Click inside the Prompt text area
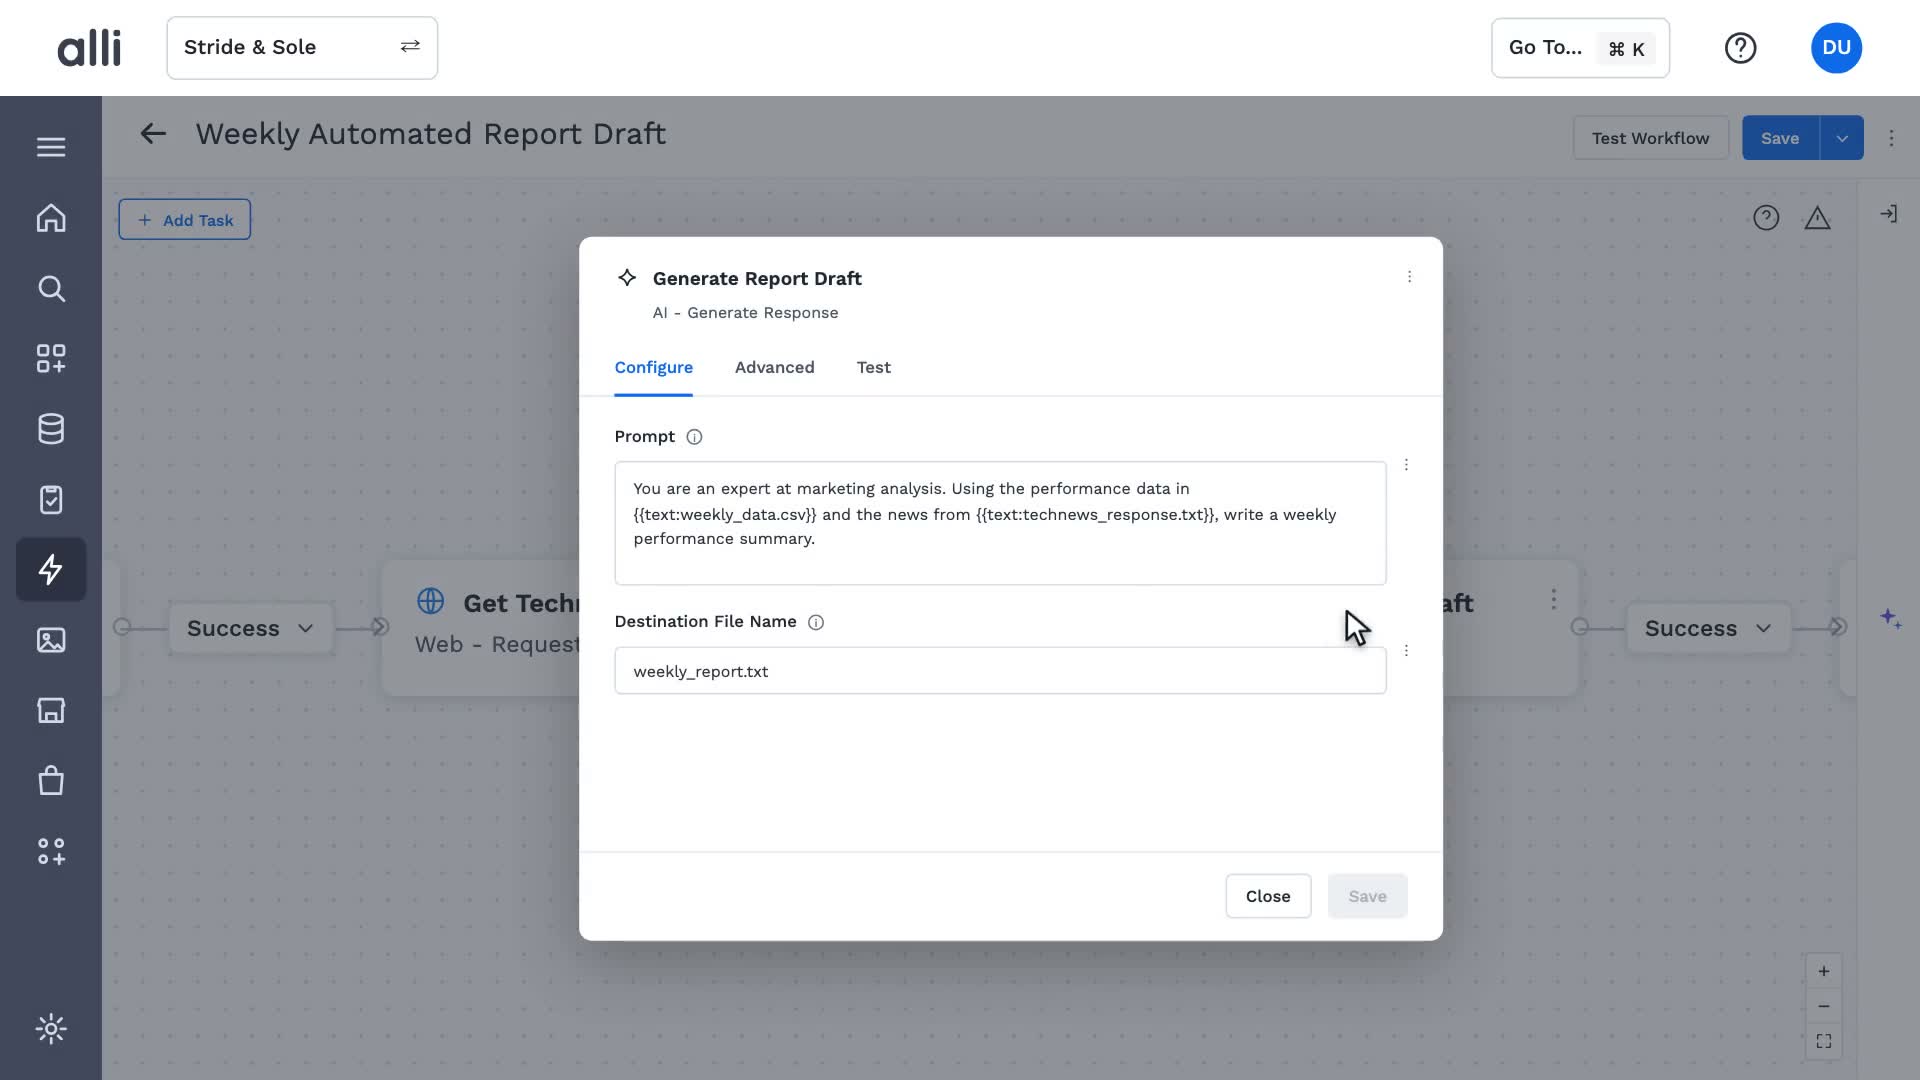 (1000, 523)
